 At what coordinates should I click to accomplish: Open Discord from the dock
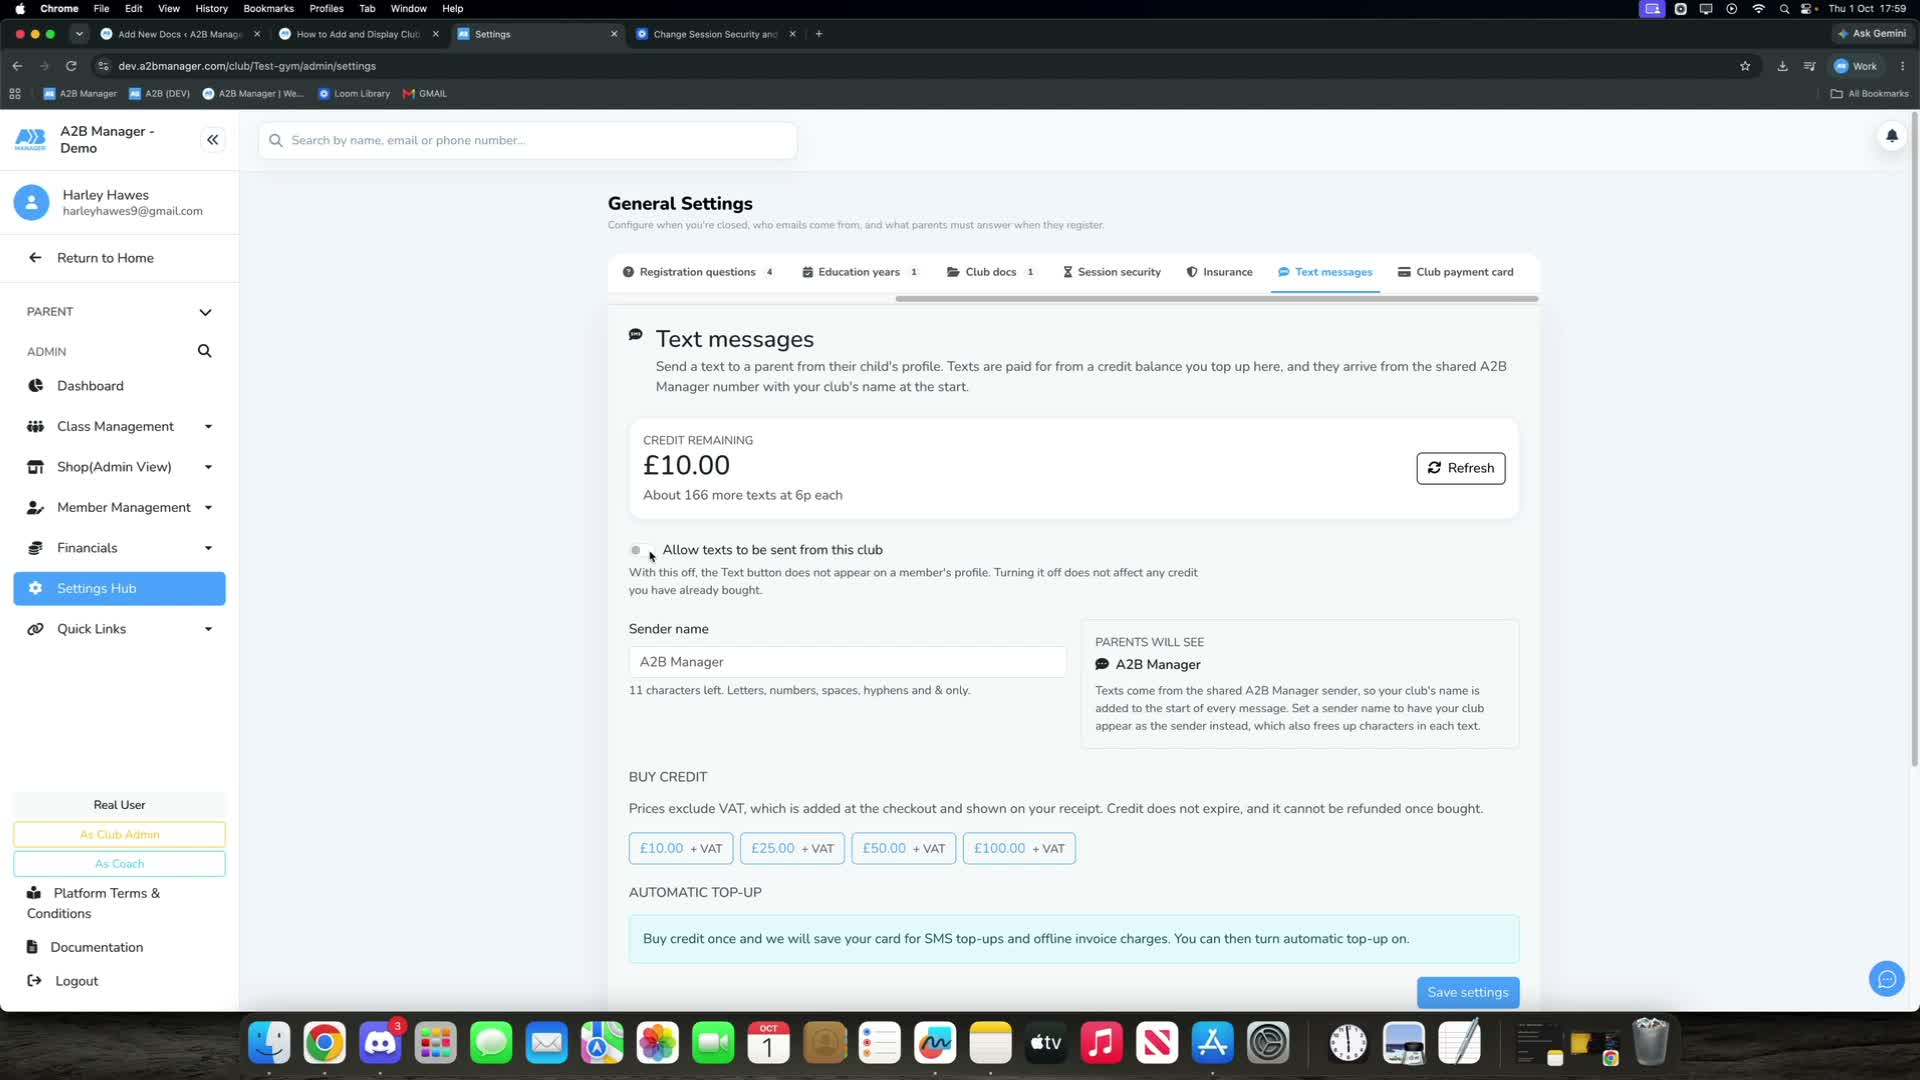pyautogui.click(x=380, y=1043)
